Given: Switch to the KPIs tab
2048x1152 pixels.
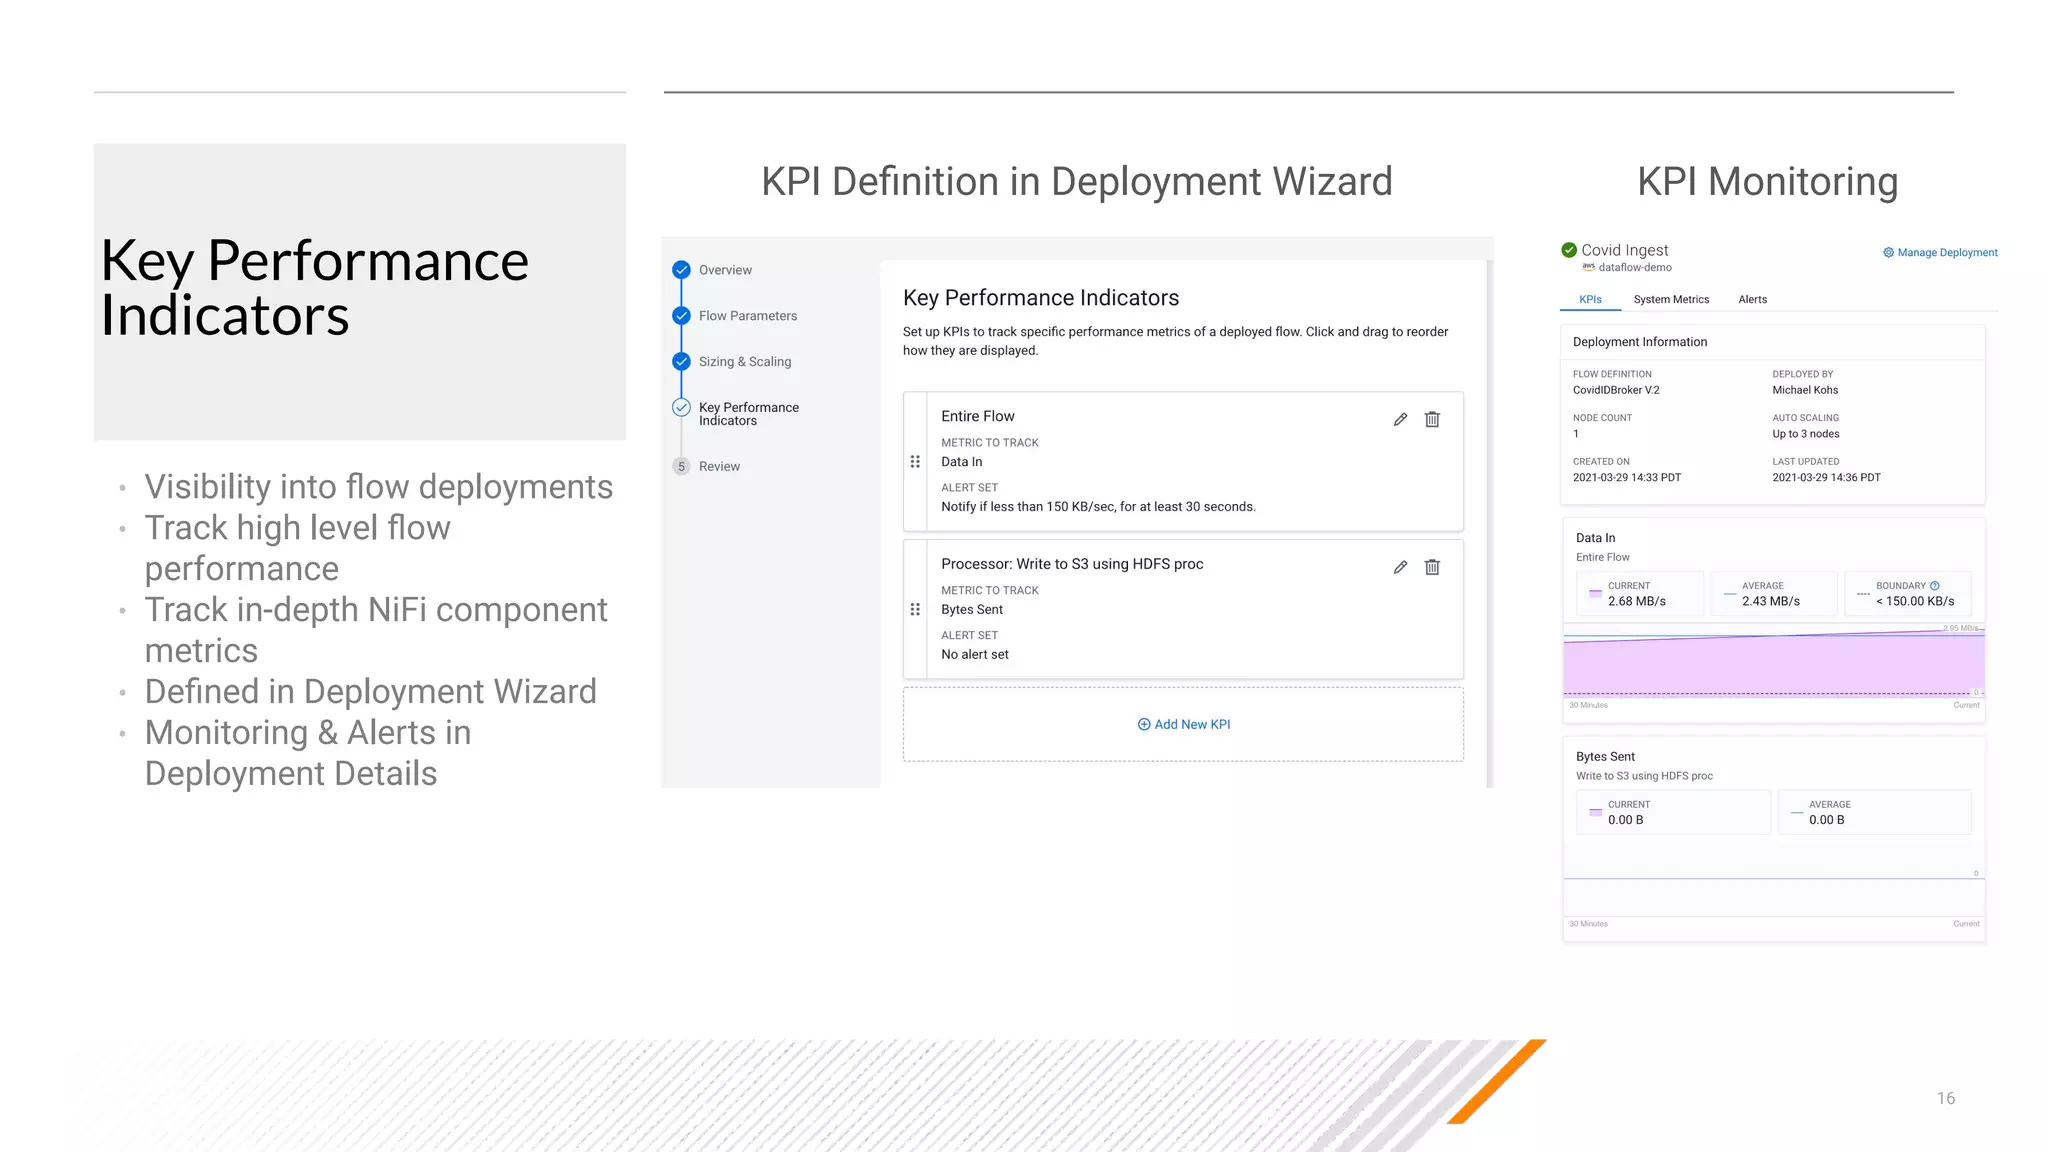Looking at the screenshot, I should [x=1590, y=299].
